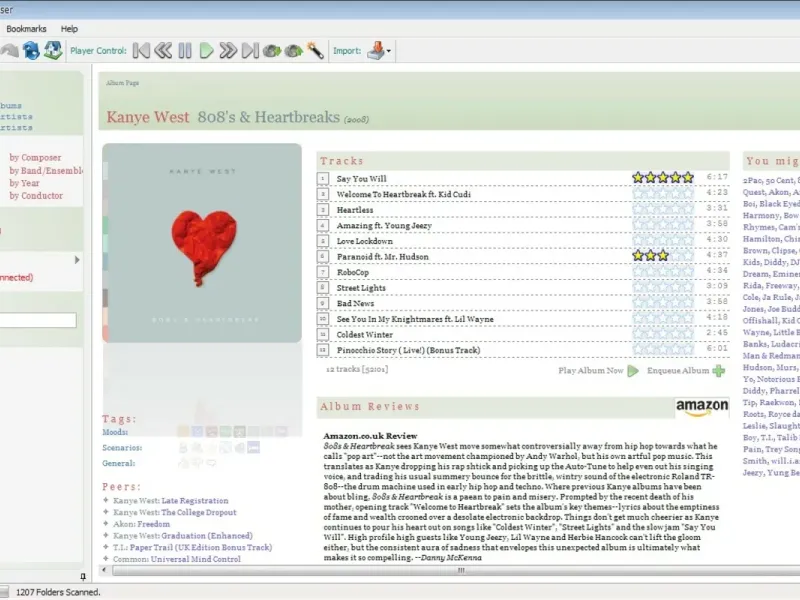Click the second grey disc with green arrow icon
Image resolution: width=800 pixels, height=600 pixels.
[294, 51]
